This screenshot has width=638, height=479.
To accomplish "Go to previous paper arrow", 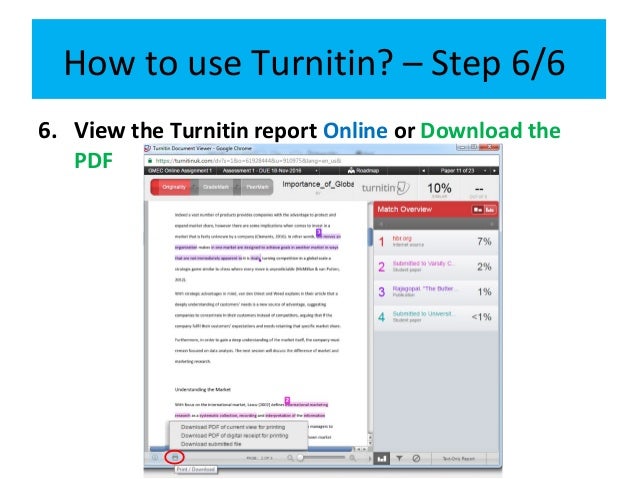I will point(424,171).
